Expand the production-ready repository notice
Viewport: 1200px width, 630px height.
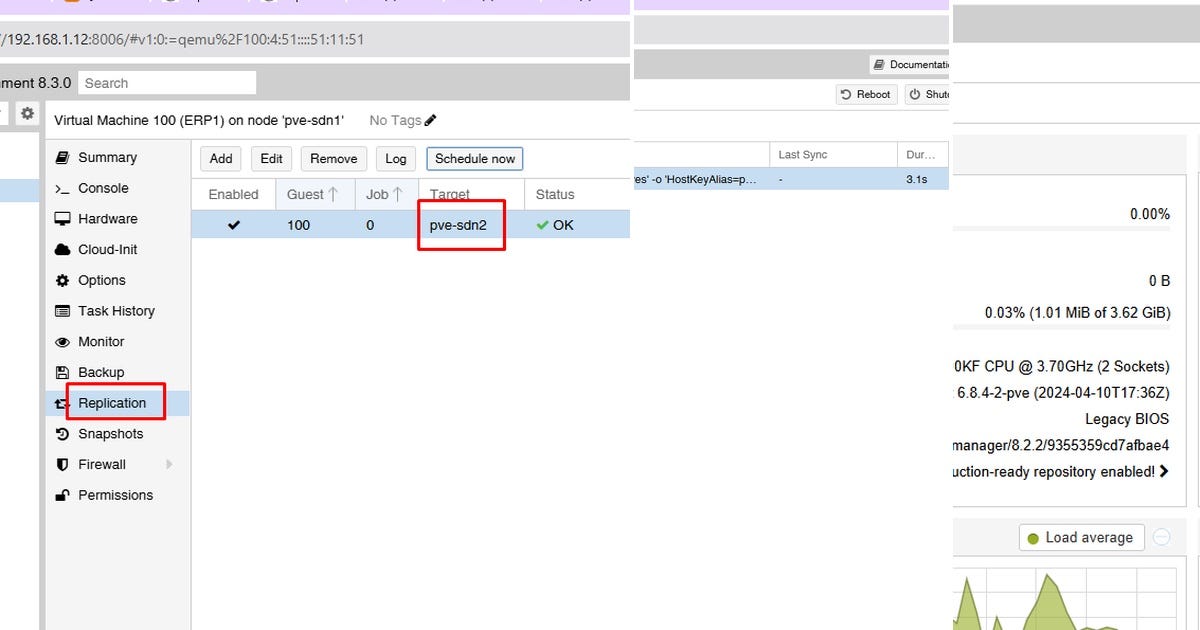pos(1162,471)
